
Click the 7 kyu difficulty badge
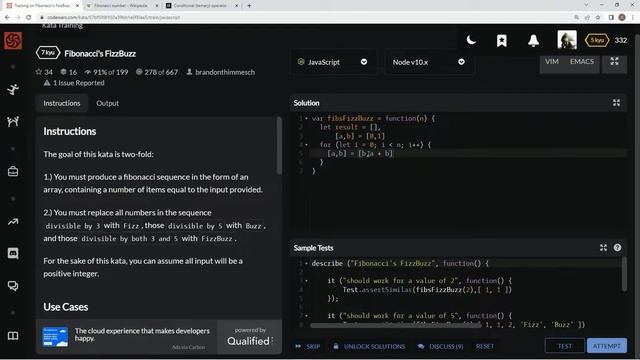(x=48, y=53)
